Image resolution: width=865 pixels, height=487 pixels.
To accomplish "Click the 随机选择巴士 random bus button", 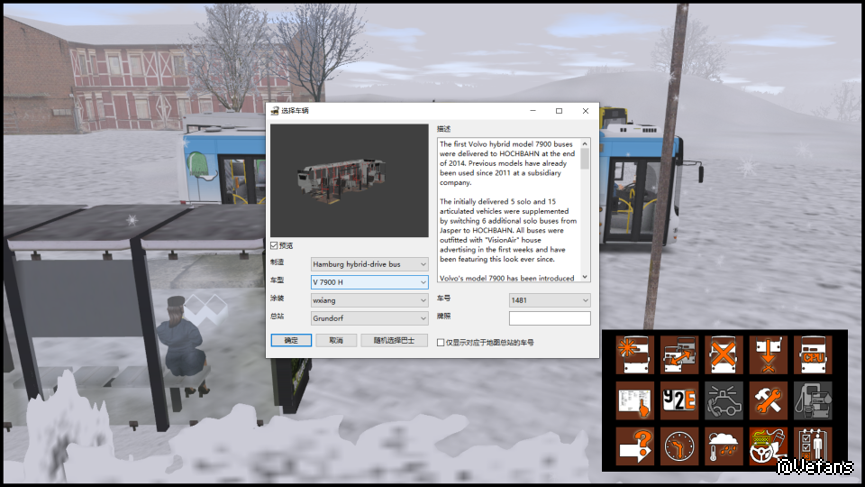I will point(394,341).
